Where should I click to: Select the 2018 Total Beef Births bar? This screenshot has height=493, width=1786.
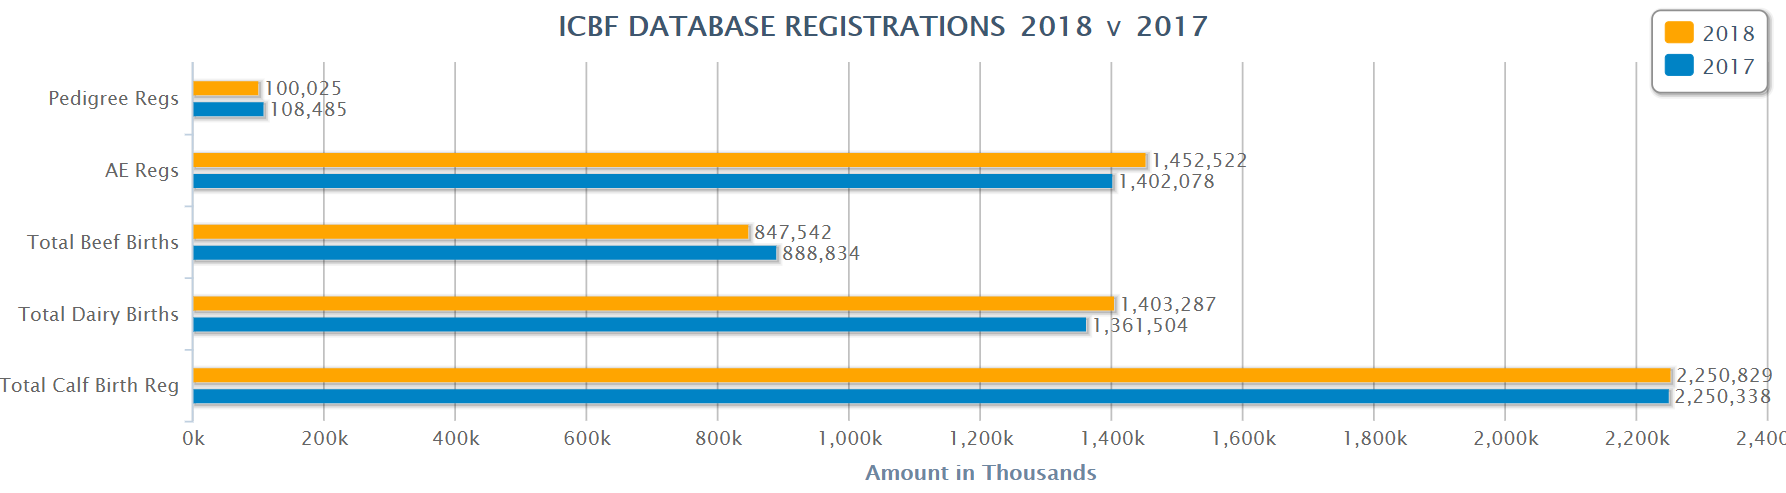click(x=470, y=232)
